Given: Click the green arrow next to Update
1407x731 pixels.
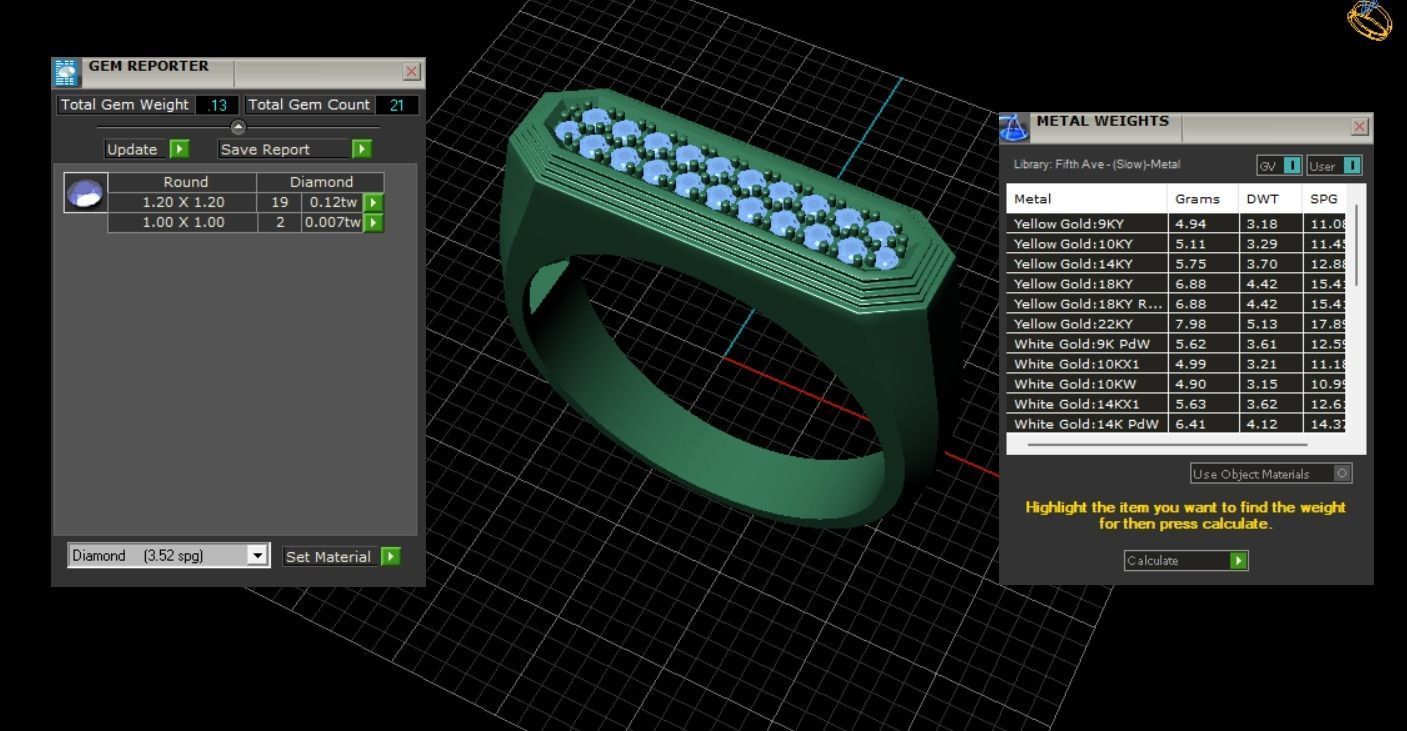Looking at the screenshot, I should click(x=179, y=149).
